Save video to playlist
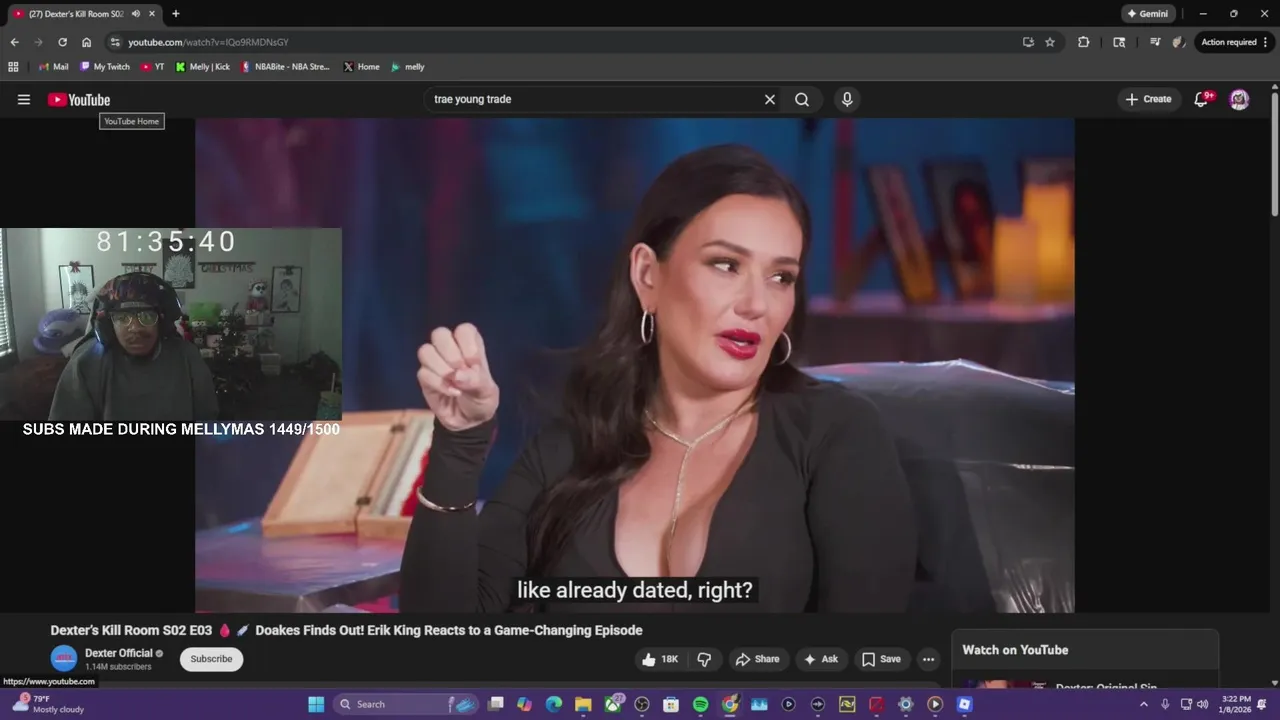The height and width of the screenshot is (720, 1280). click(x=881, y=659)
